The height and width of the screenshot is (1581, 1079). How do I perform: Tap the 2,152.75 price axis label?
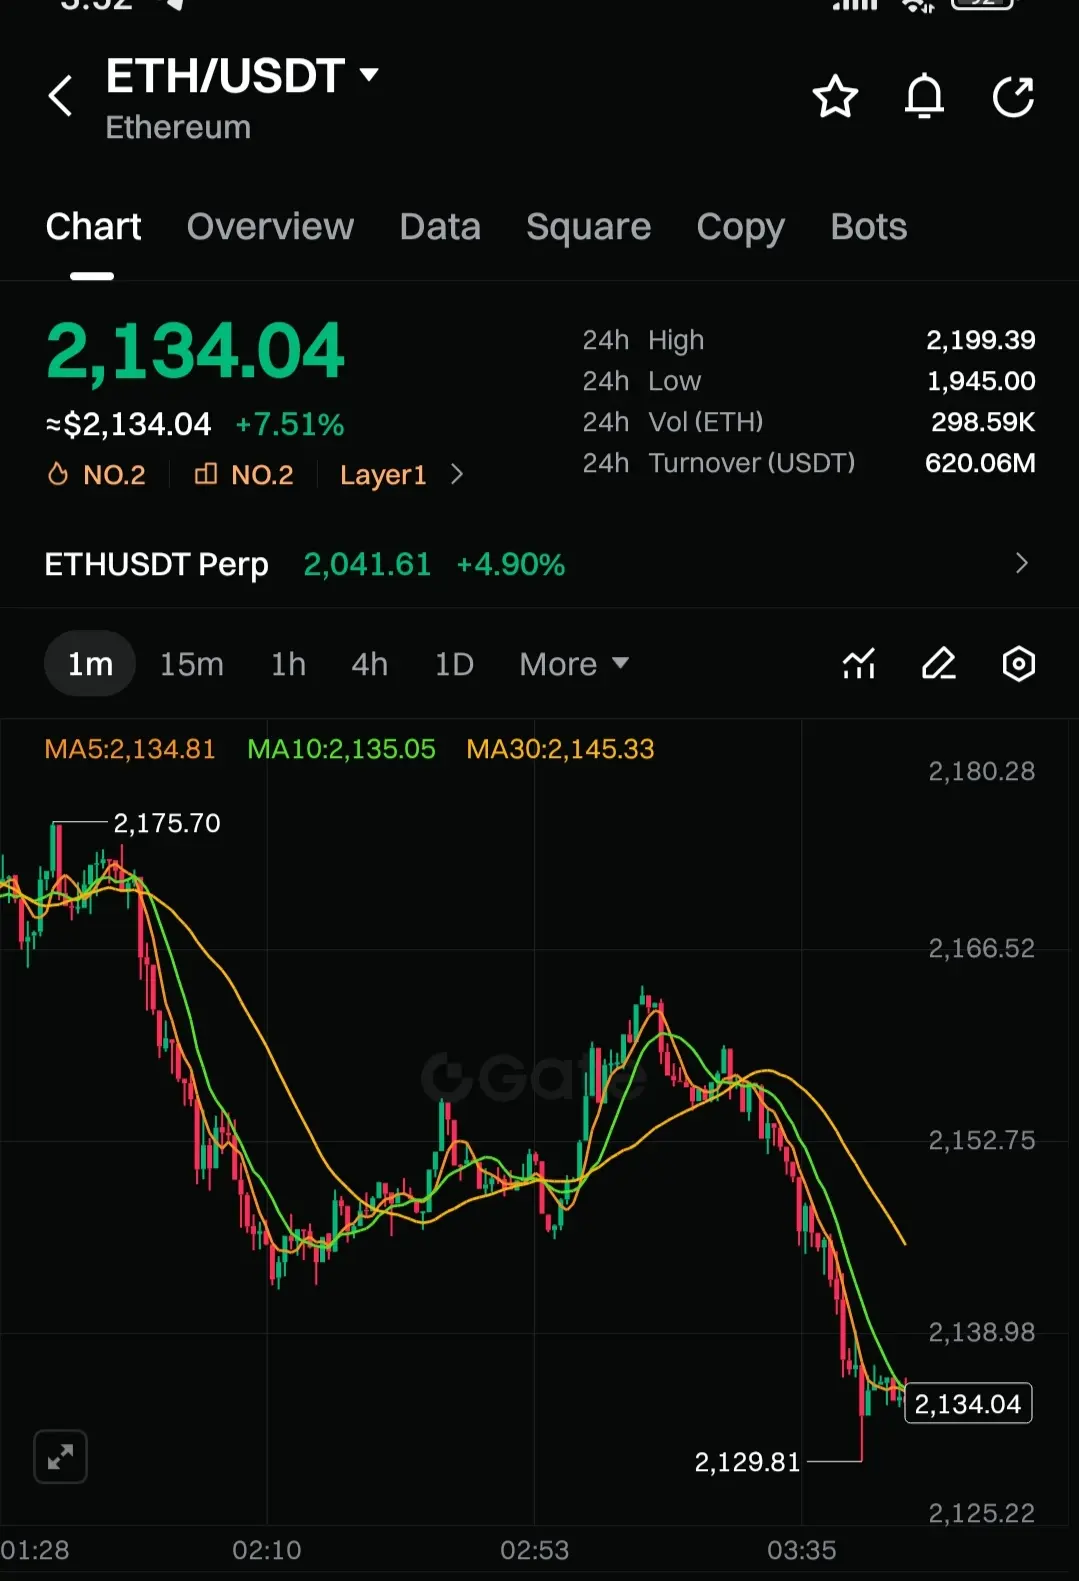[982, 1140]
